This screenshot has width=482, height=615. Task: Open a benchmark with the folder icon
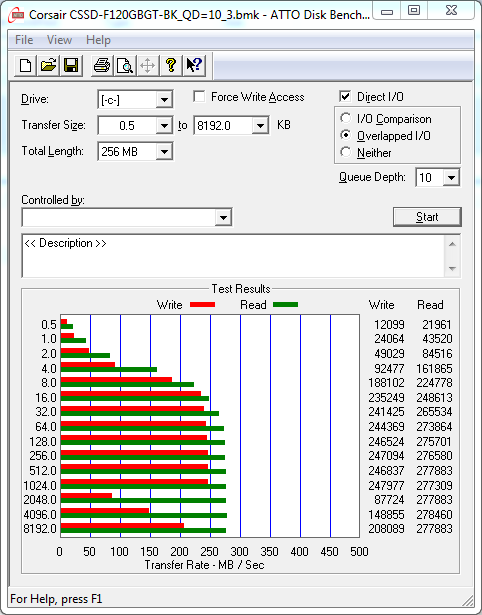[x=48, y=66]
